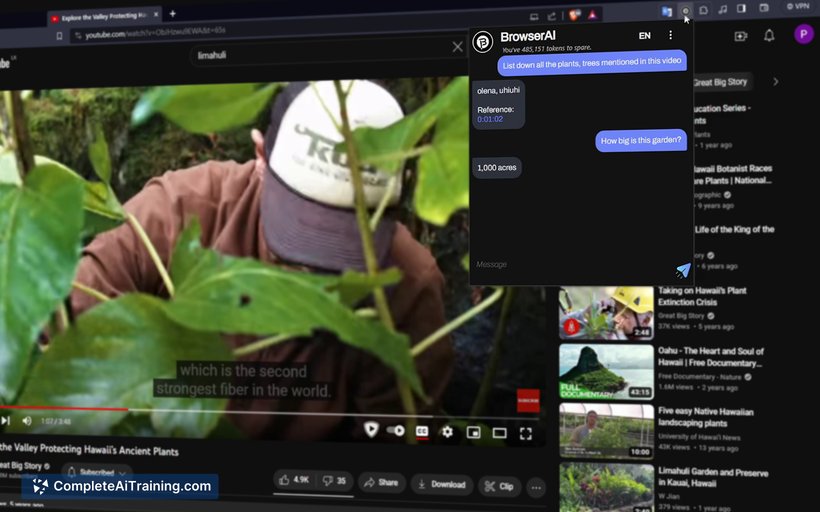Click the '485,151 tokens to spare' text
Viewport: 820px width, 512px height.
(546, 49)
